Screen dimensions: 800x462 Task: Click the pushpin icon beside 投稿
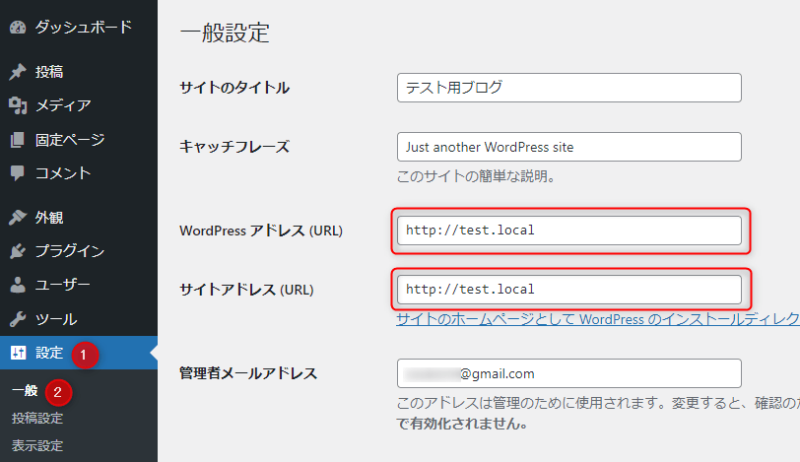pyautogui.click(x=17, y=72)
